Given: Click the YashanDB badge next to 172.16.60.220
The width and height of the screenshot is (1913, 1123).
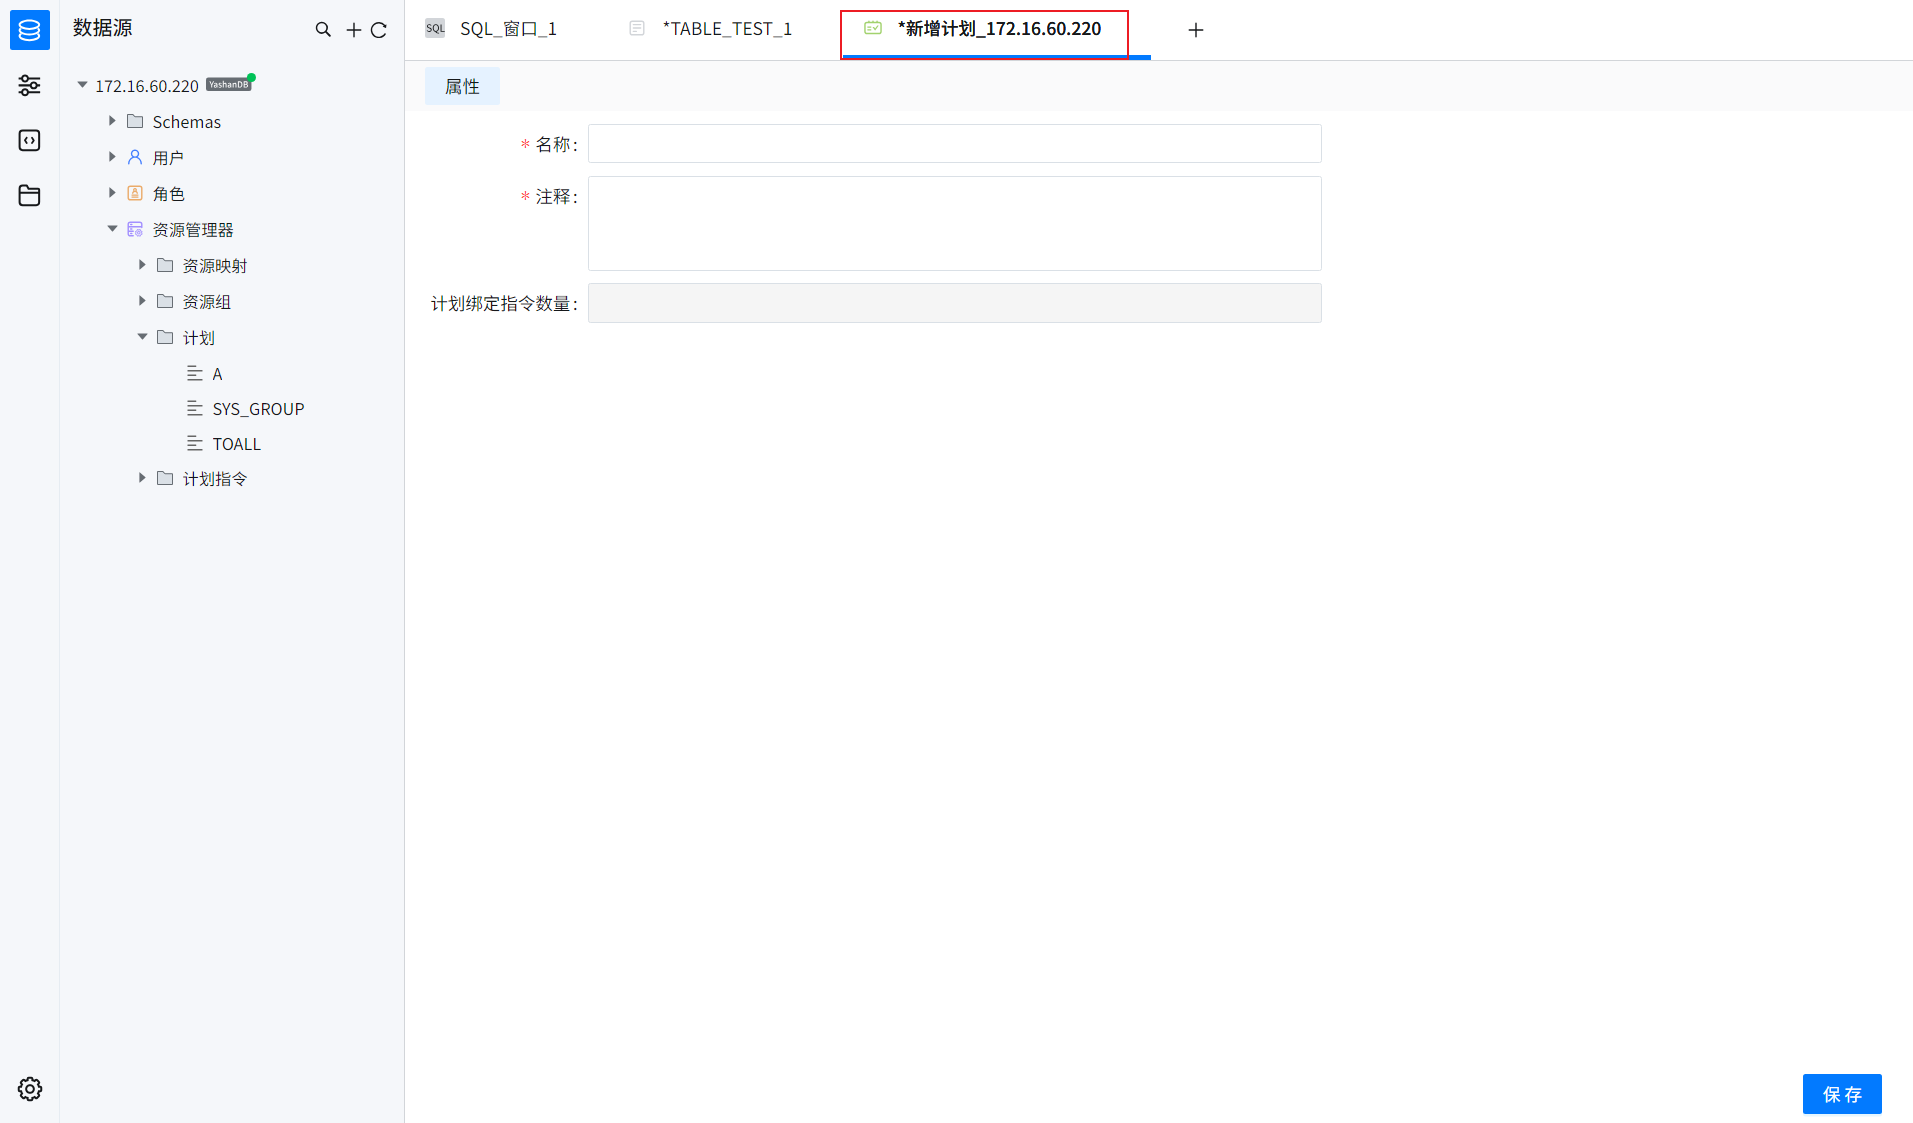Looking at the screenshot, I should [x=228, y=84].
